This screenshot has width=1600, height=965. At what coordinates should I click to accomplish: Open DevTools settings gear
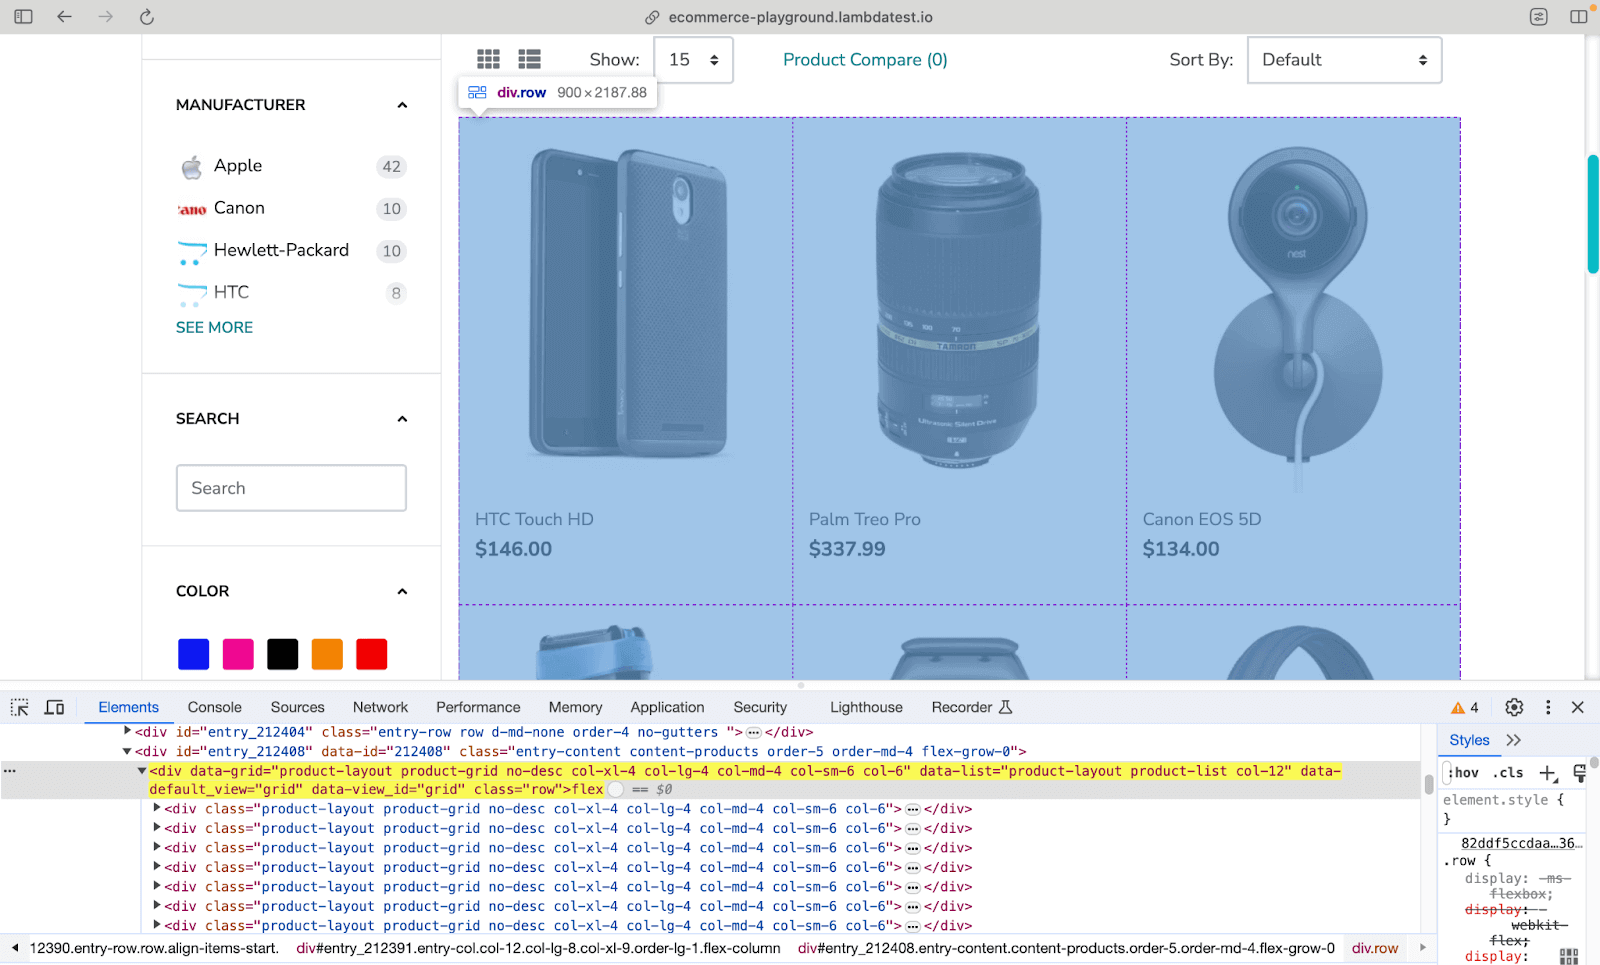tap(1514, 708)
